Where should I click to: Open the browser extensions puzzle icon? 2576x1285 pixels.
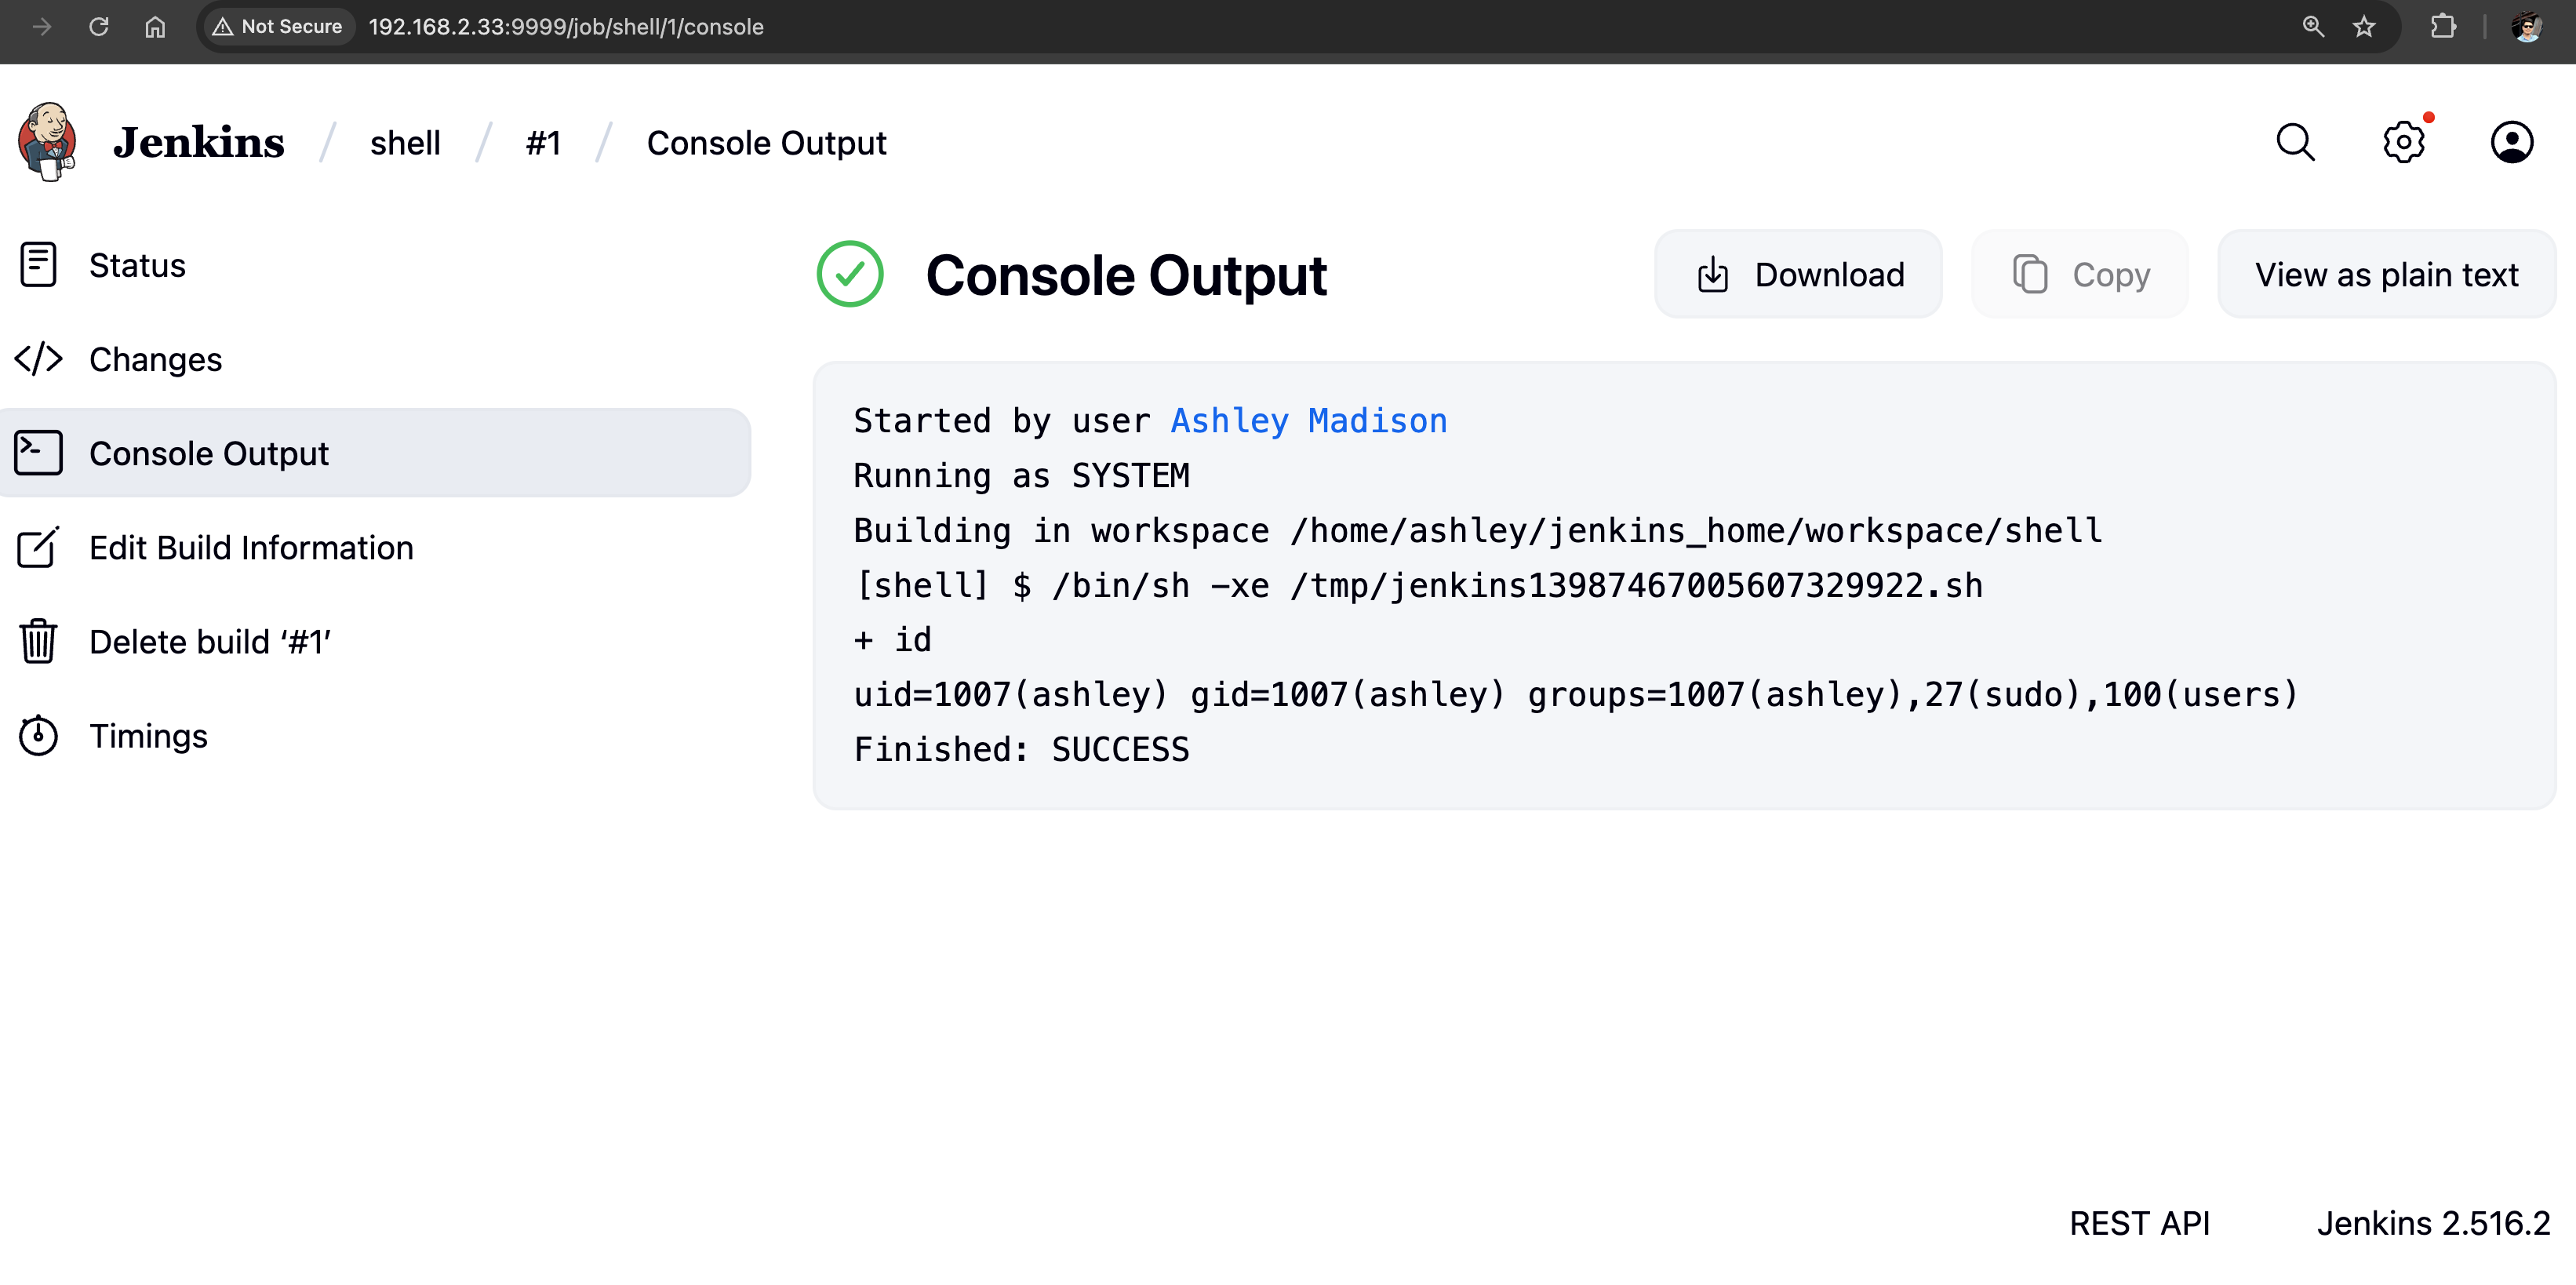tap(2442, 27)
